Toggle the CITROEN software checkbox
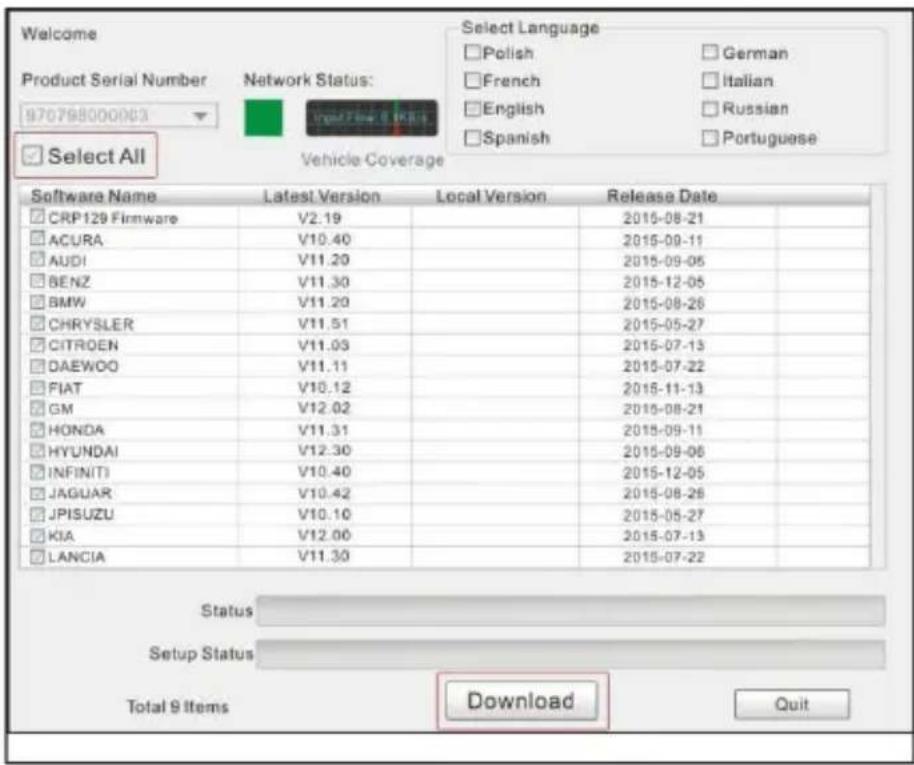 click(37, 345)
